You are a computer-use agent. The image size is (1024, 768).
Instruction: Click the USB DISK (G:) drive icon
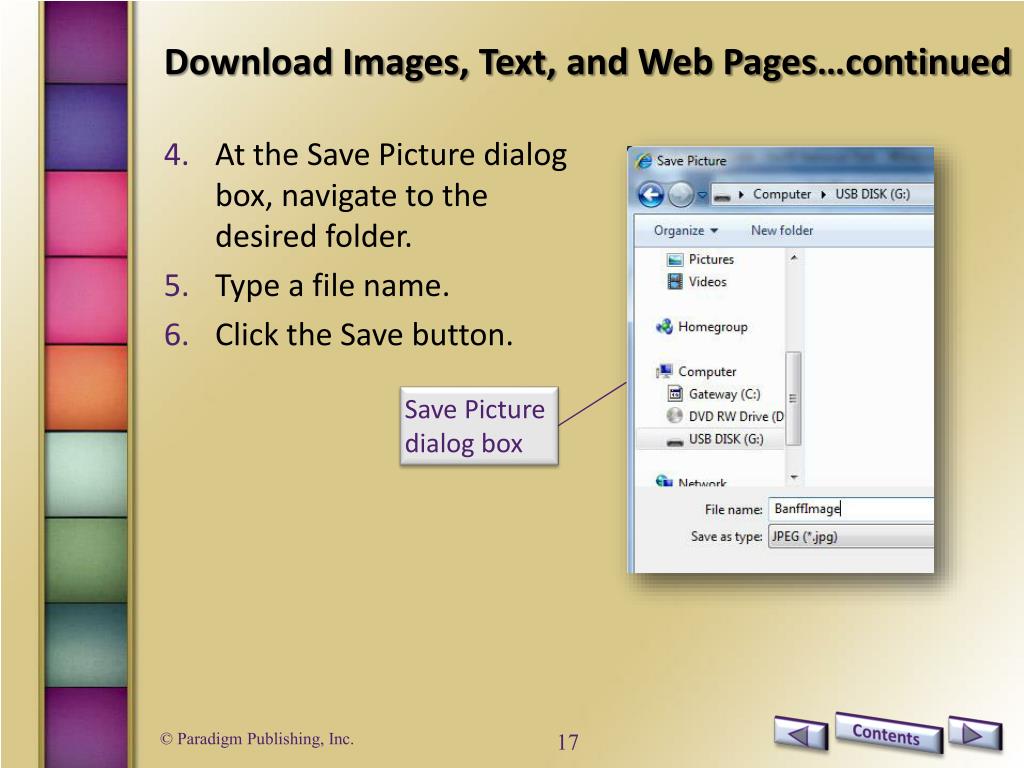[675, 441]
